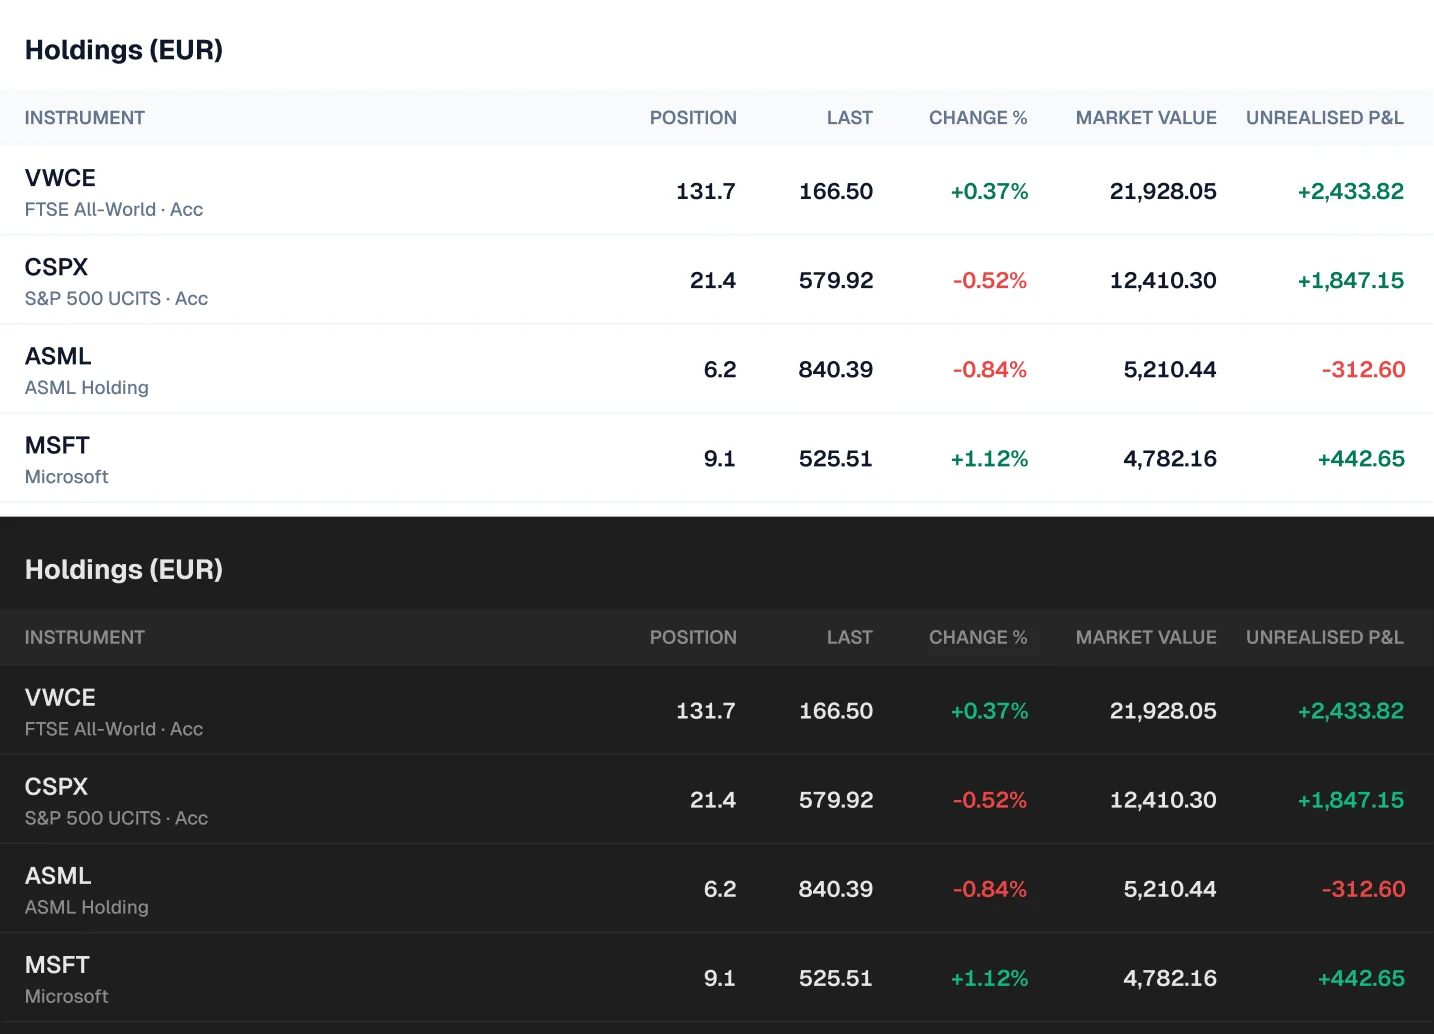
Task: Click the +442.65 P&L in the light table
Action: (x=1361, y=458)
